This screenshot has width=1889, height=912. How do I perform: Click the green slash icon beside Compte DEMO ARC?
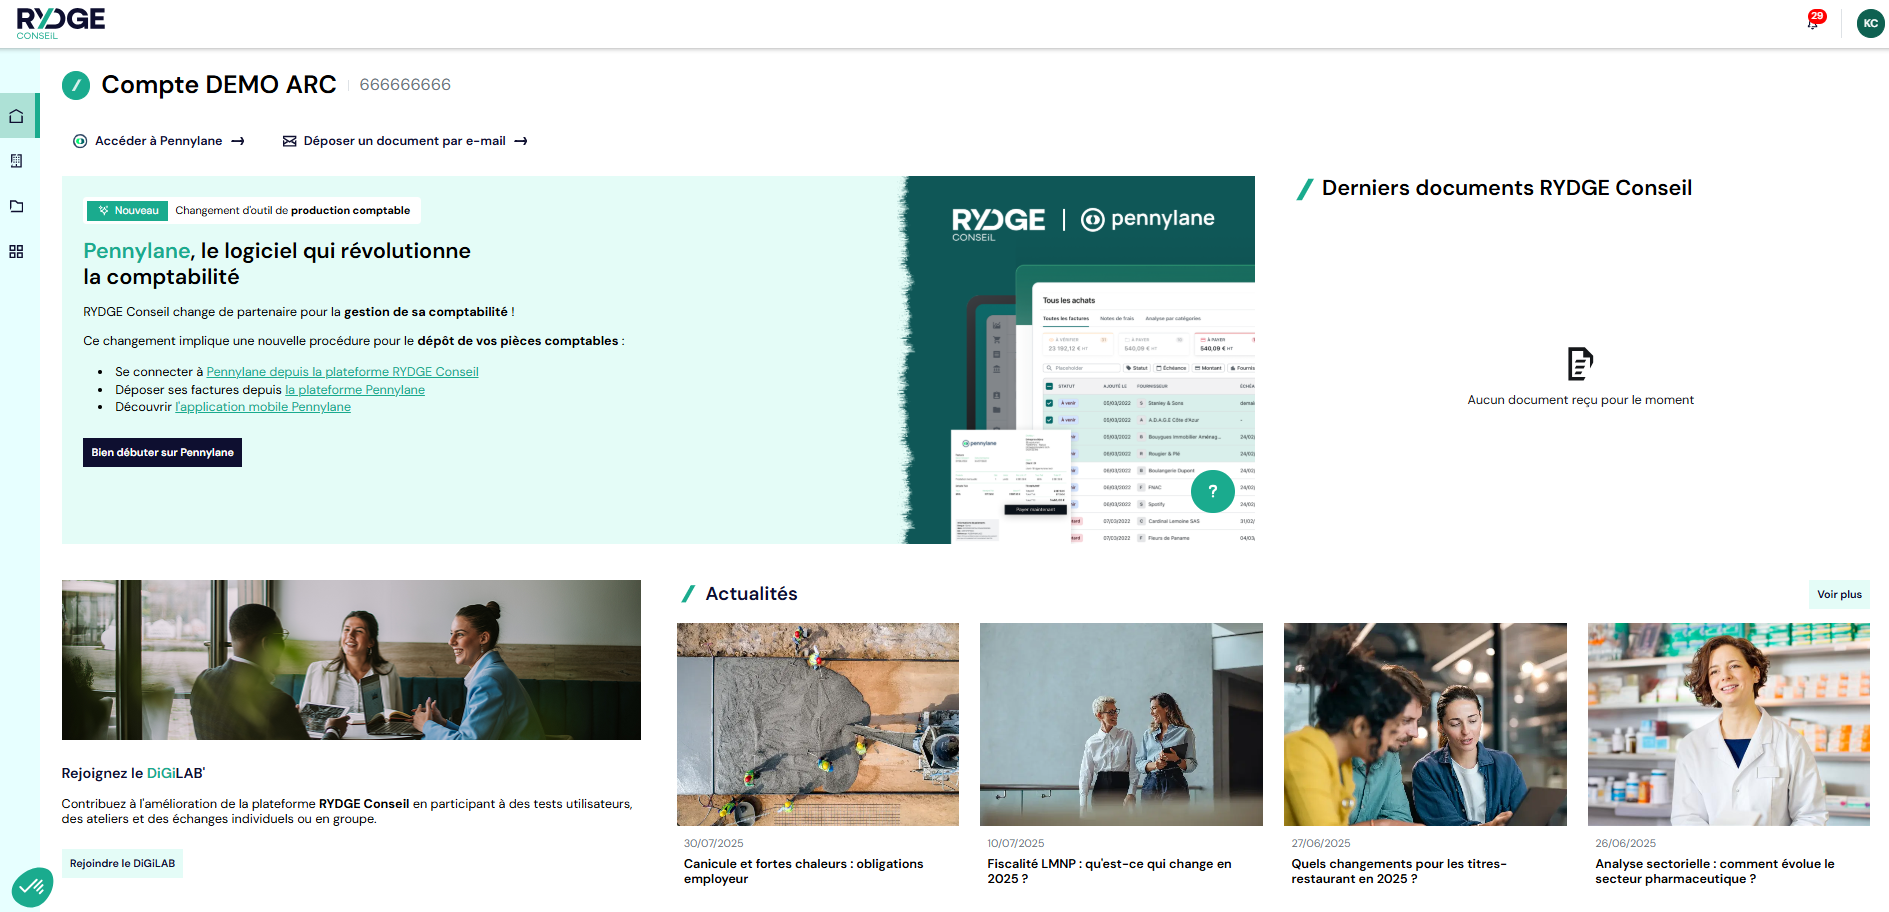[76, 85]
